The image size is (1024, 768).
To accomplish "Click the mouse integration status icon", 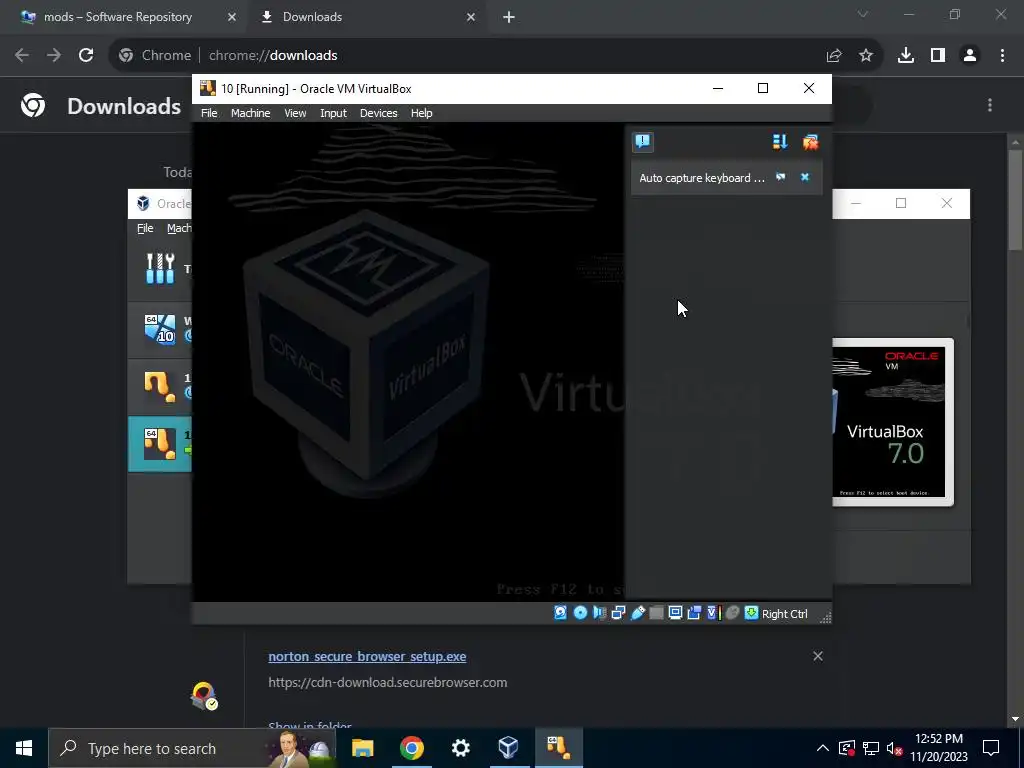I will [x=732, y=613].
